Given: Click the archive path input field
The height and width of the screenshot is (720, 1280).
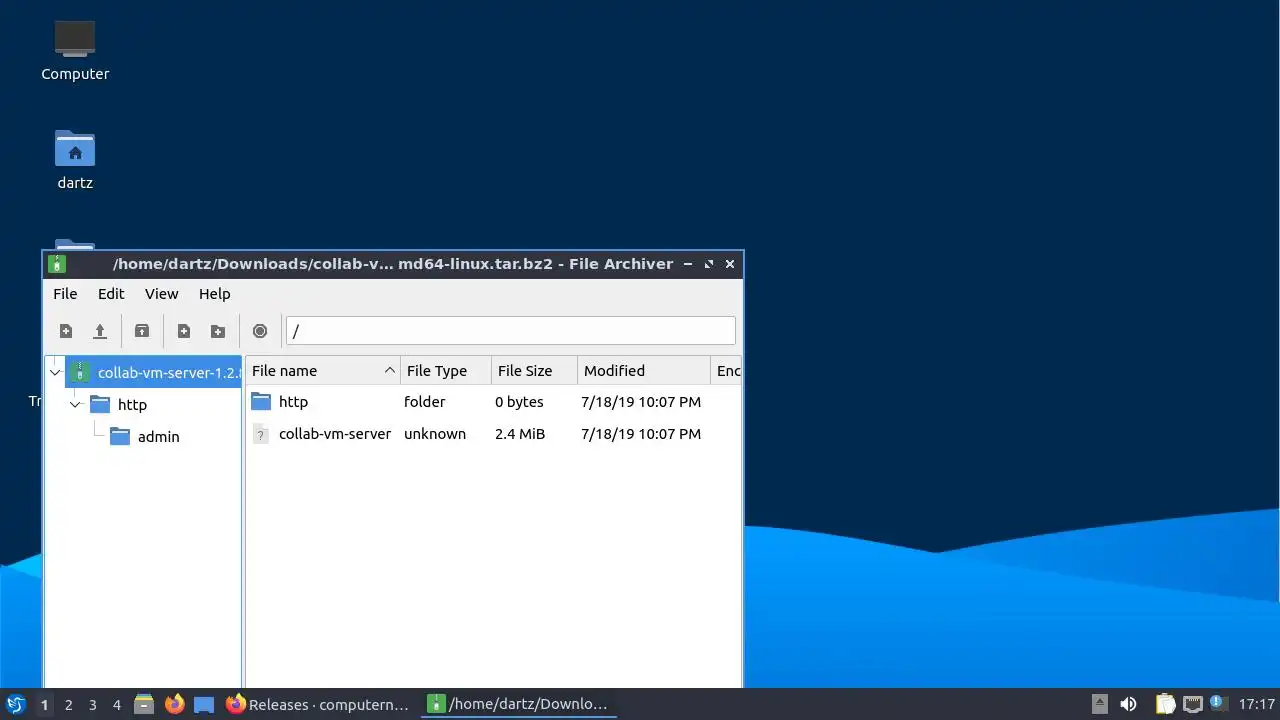Looking at the screenshot, I should (511, 331).
